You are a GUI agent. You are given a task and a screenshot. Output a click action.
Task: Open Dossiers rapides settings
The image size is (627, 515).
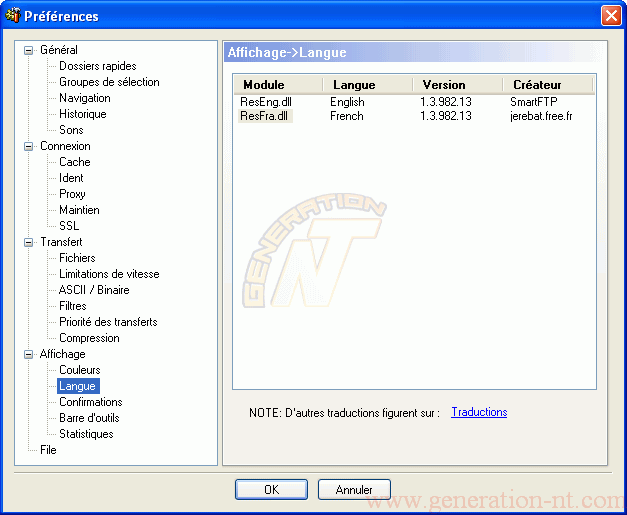click(x=98, y=66)
